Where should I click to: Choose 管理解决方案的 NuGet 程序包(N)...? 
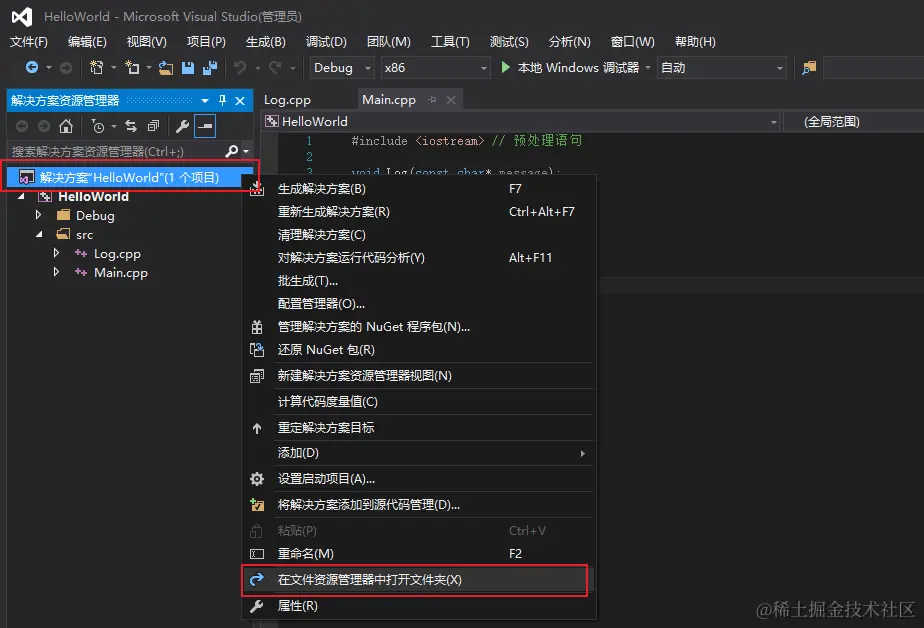click(418, 327)
